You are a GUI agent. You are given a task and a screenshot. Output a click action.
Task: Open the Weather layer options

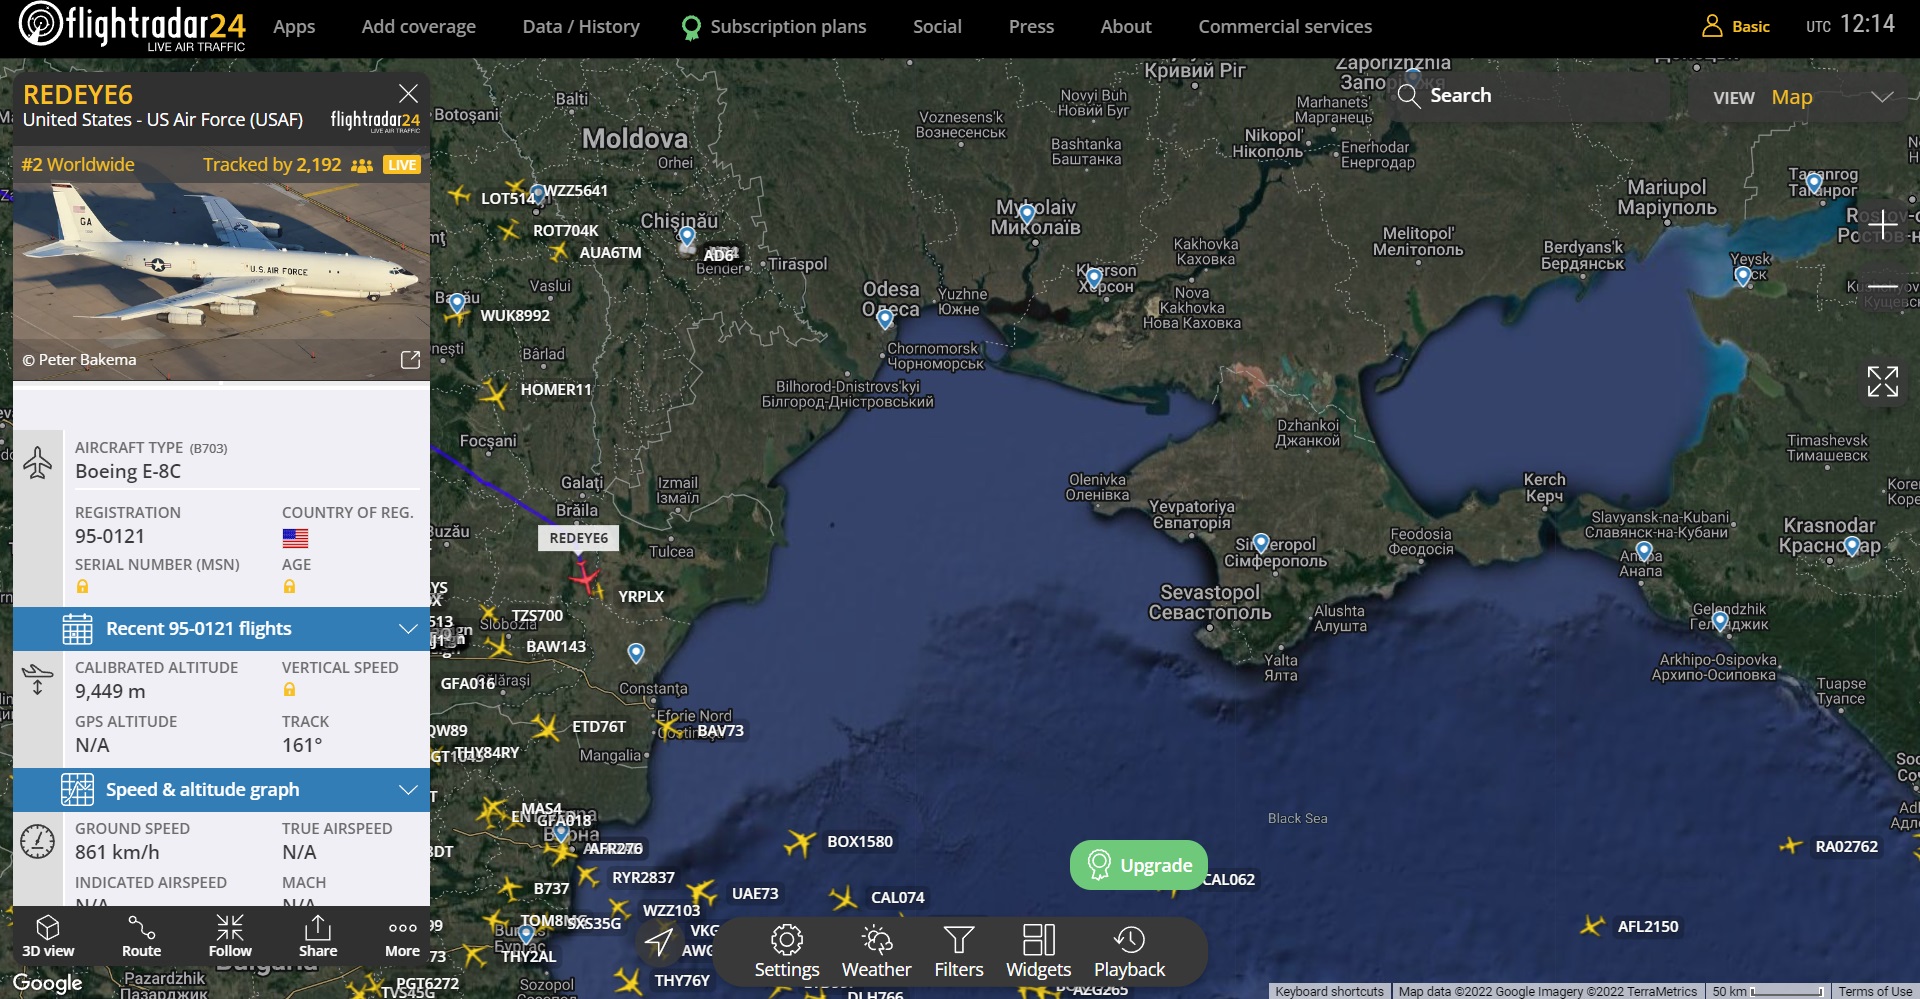[876, 951]
